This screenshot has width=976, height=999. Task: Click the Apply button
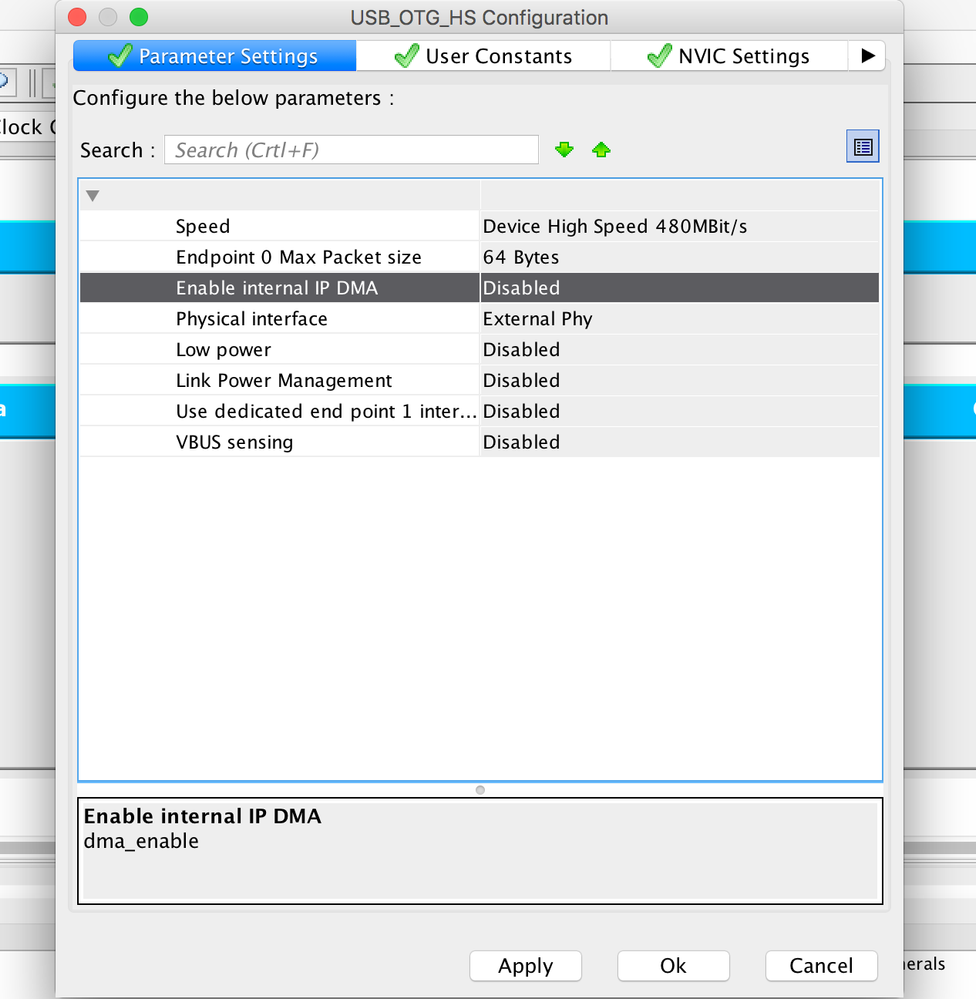pyautogui.click(x=526, y=966)
